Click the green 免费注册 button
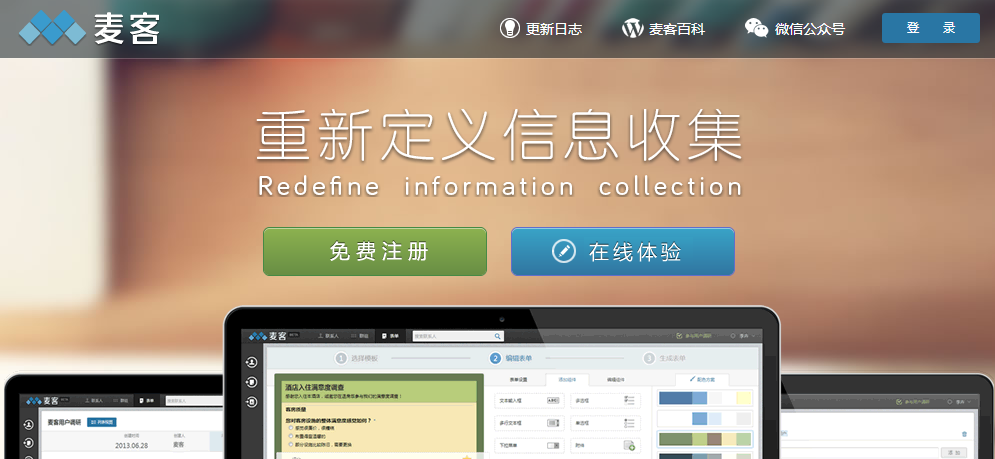Image resolution: width=995 pixels, height=459 pixels. coord(375,251)
